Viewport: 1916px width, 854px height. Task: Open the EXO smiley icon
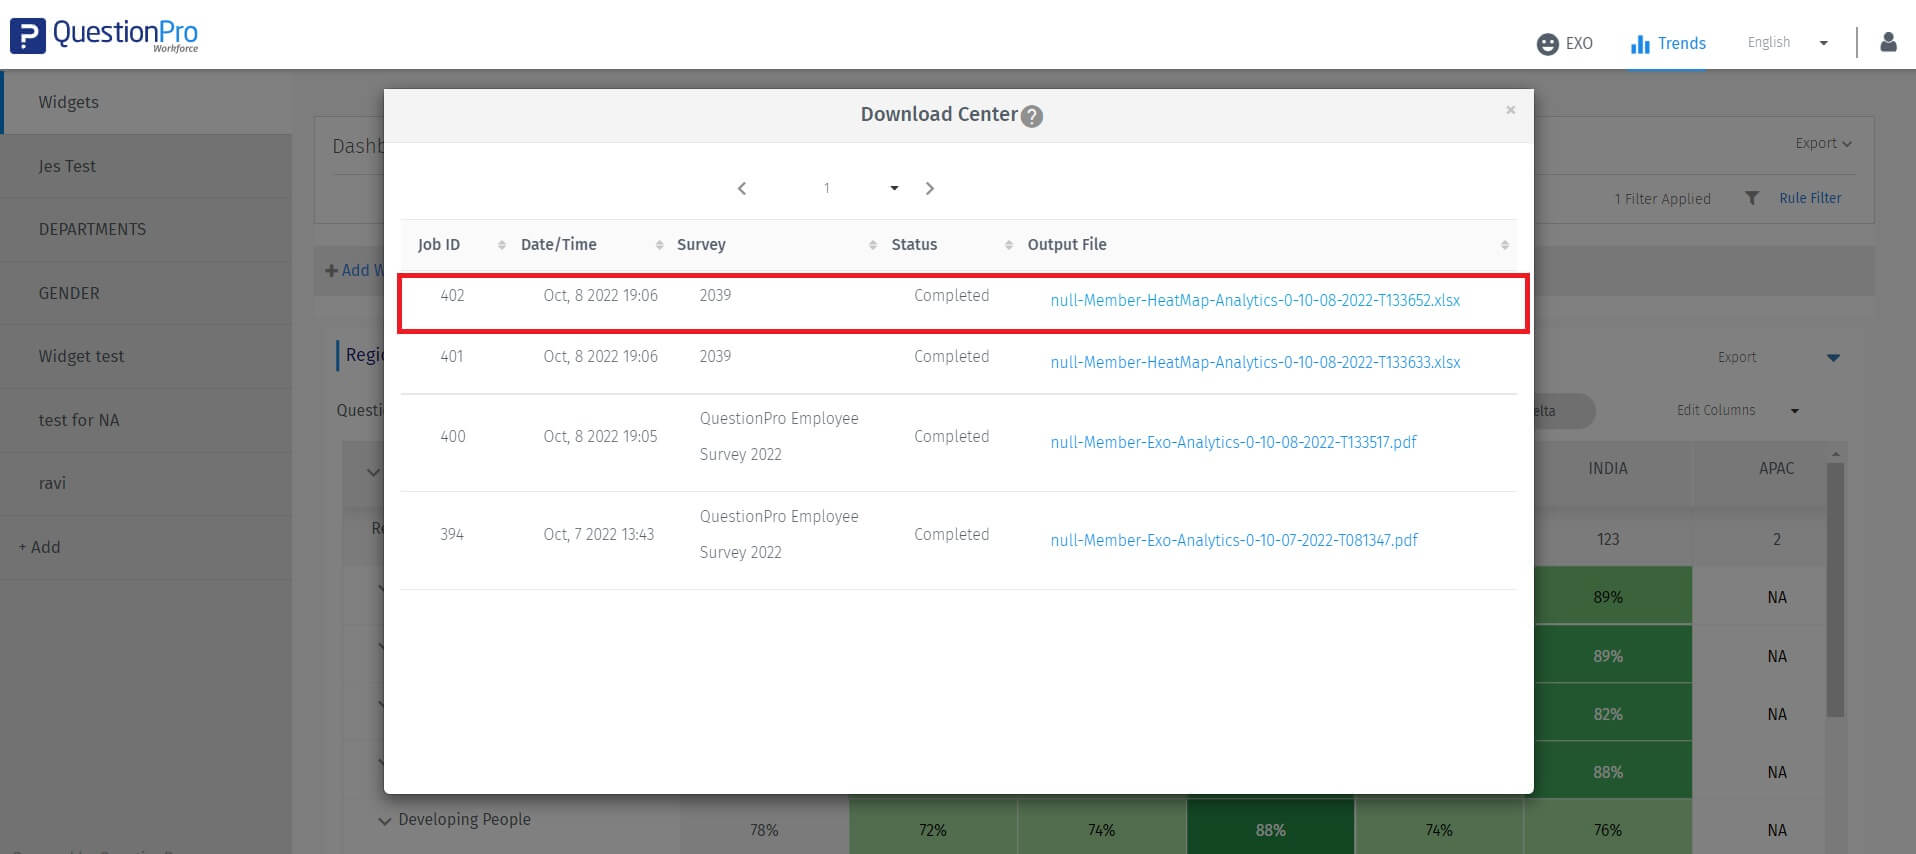pos(1547,44)
